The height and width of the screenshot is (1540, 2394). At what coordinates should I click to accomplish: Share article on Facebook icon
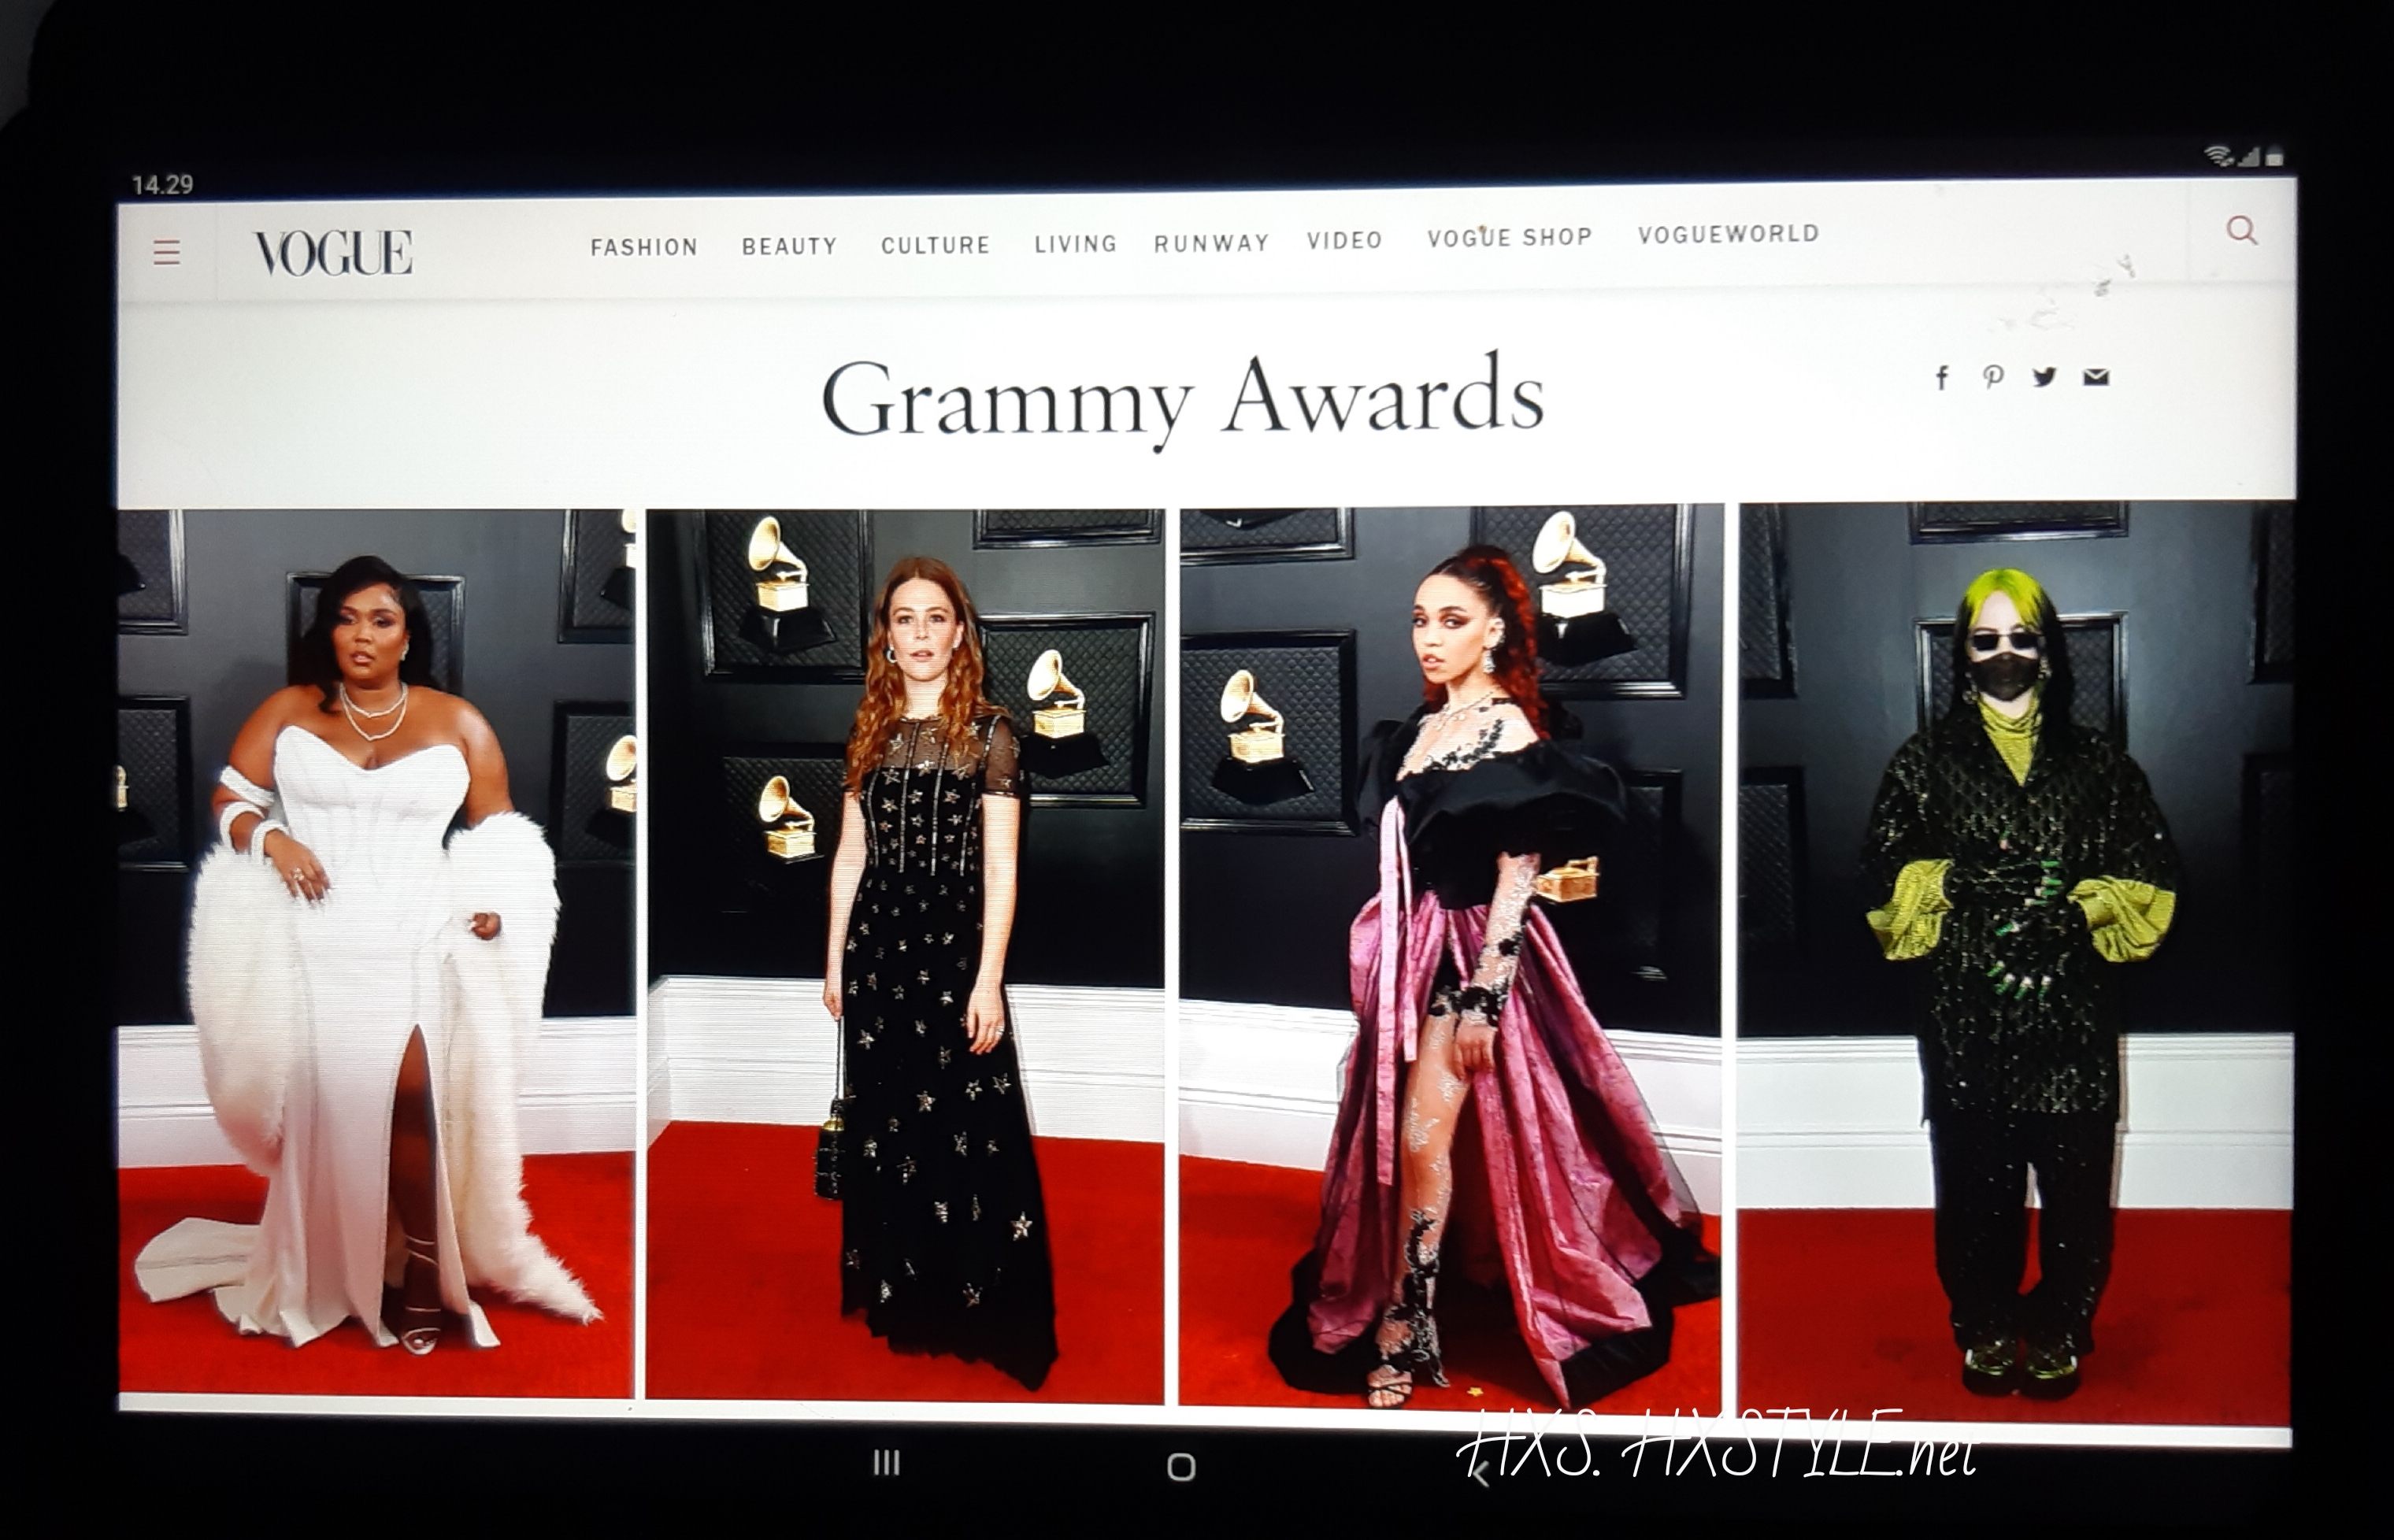click(x=1942, y=378)
